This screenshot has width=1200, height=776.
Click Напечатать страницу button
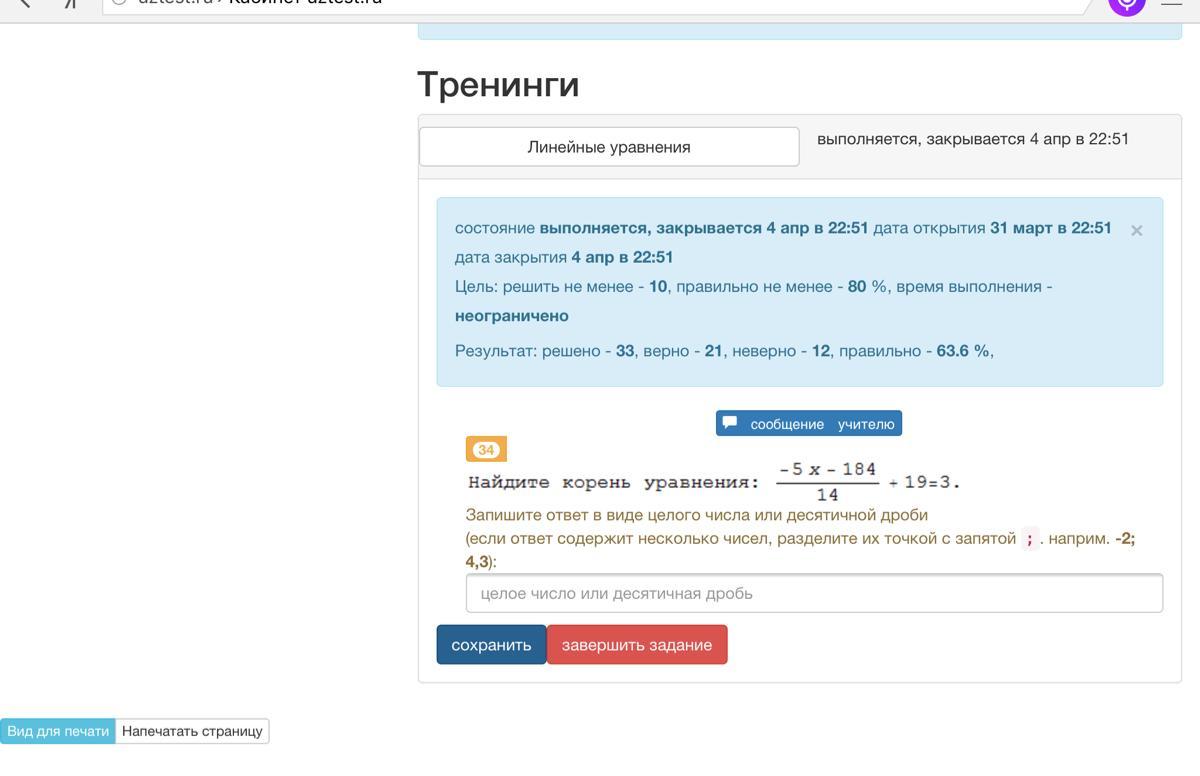click(x=192, y=731)
